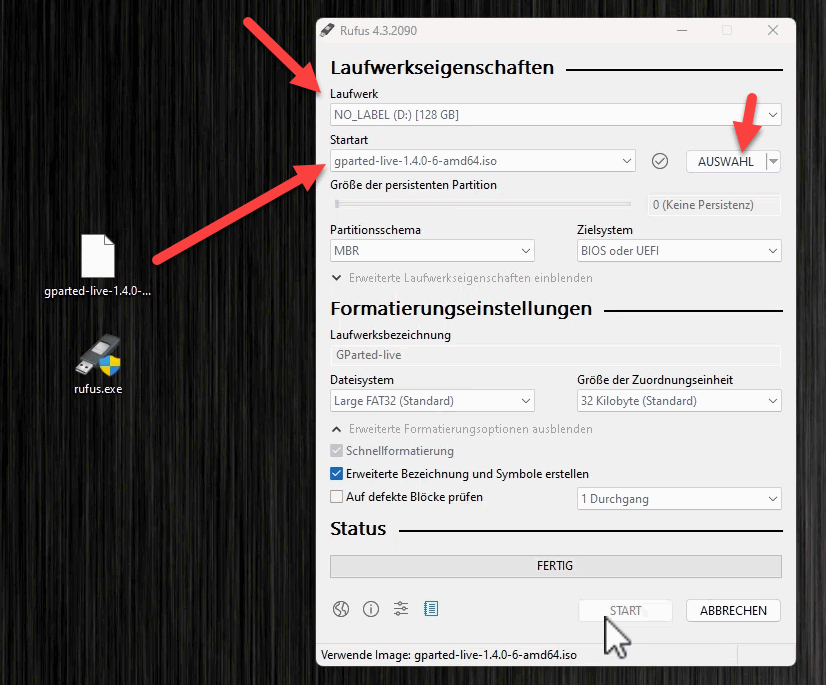This screenshot has height=685, width=826.
Task: Open Größe der Zuordnungseinheit dropdown
Action: point(679,401)
